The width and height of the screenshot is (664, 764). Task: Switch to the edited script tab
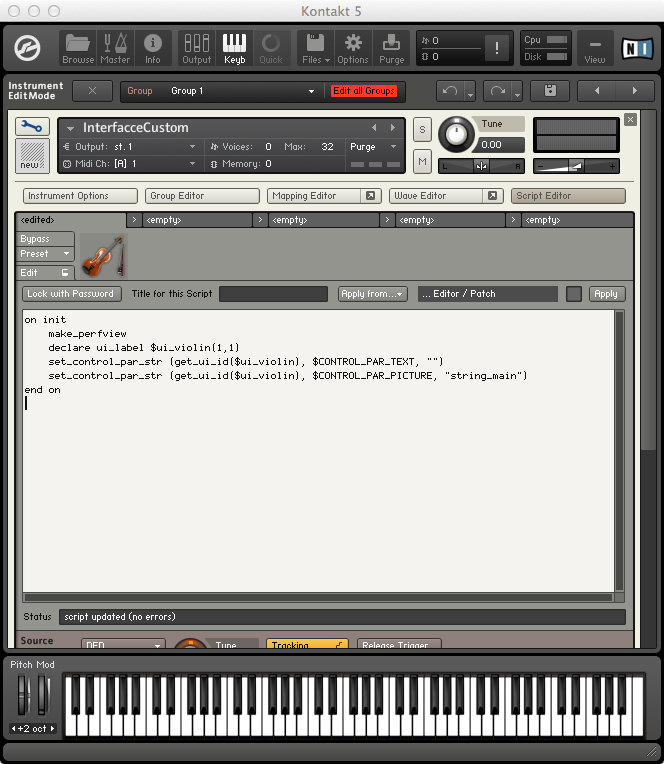pyautogui.click(x=70, y=219)
